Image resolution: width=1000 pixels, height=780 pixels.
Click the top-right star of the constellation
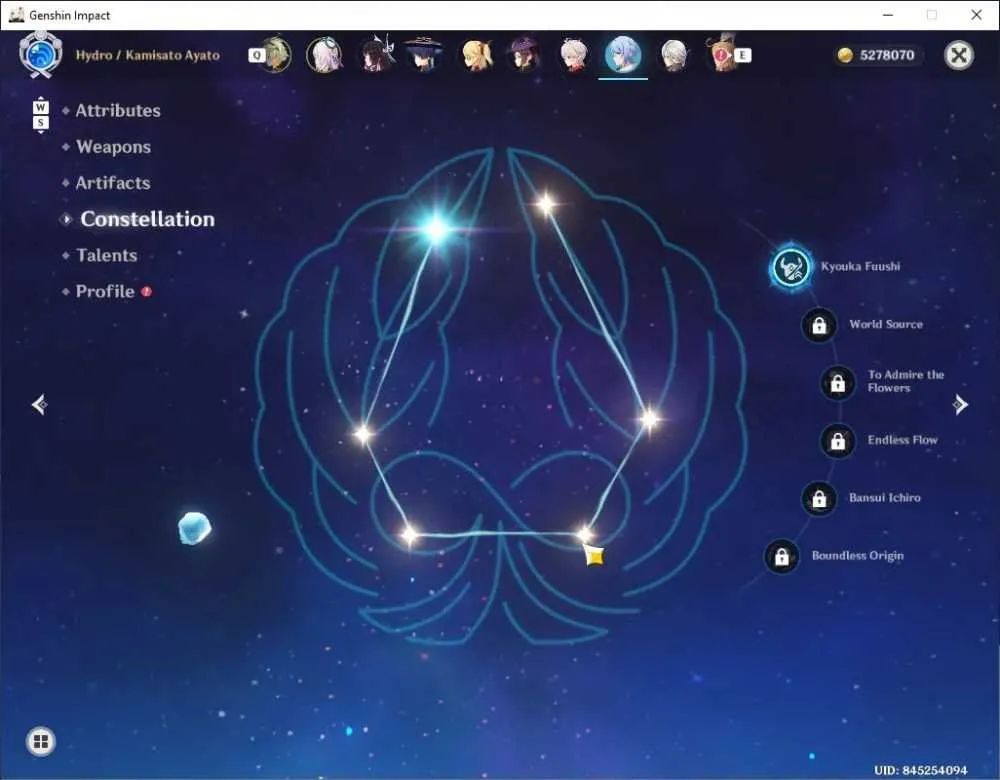[x=546, y=204]
